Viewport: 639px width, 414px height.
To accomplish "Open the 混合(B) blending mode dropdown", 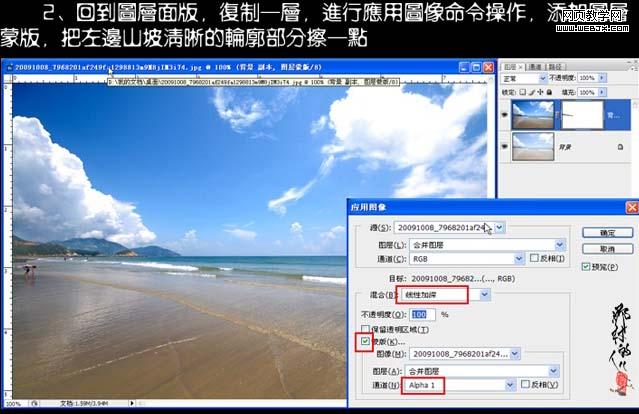I will point(485,294).
